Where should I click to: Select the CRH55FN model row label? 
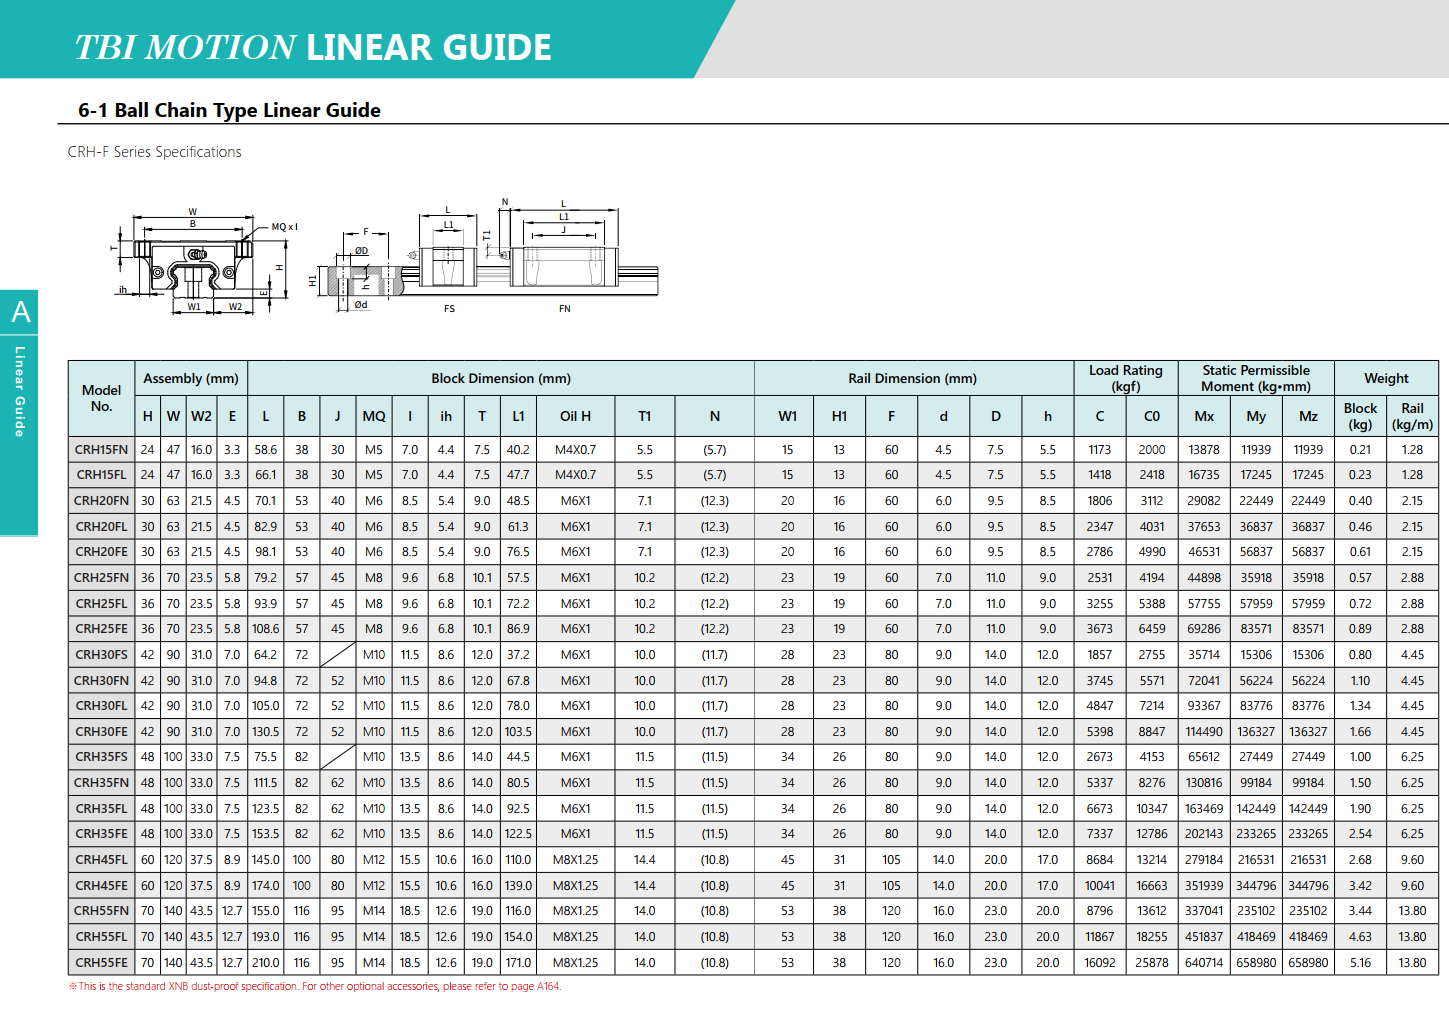101,911
